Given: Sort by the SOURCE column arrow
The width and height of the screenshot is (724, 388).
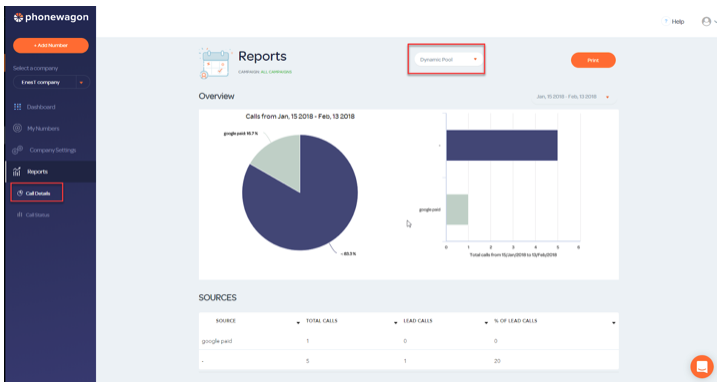Looking at the screenshot, I should (298, 322).
